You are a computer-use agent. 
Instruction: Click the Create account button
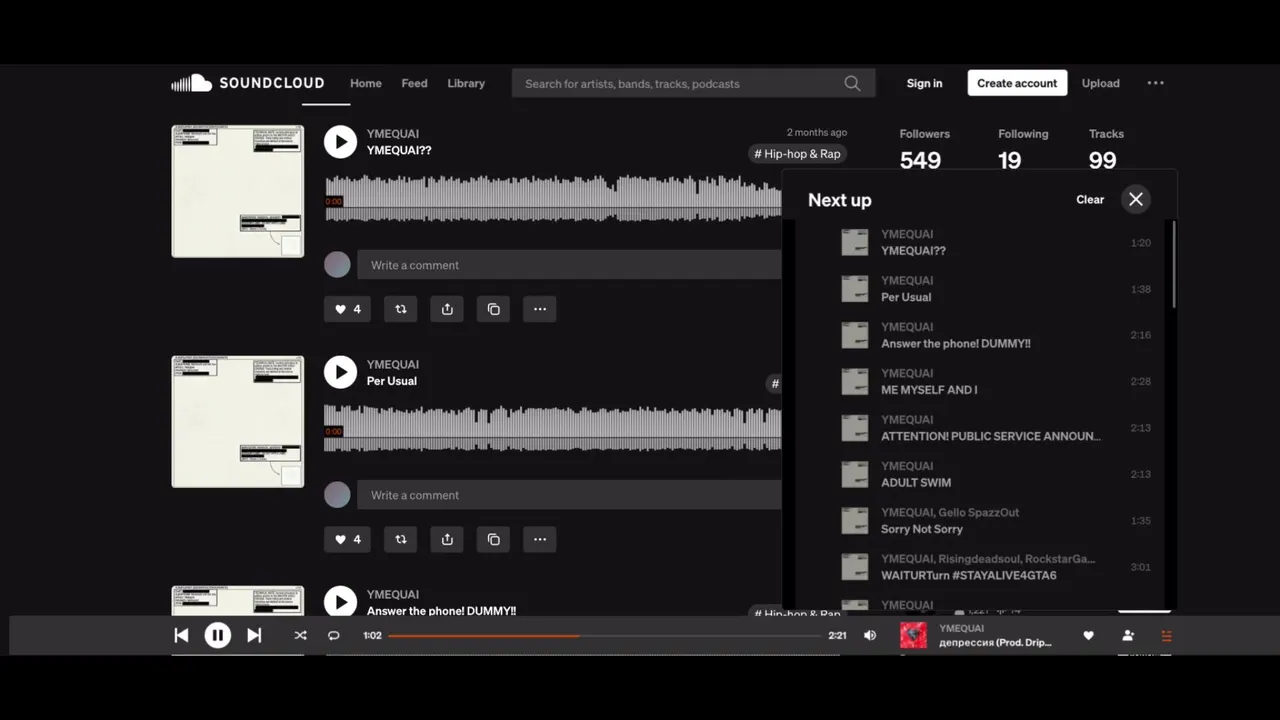(x=1017, y=83)
